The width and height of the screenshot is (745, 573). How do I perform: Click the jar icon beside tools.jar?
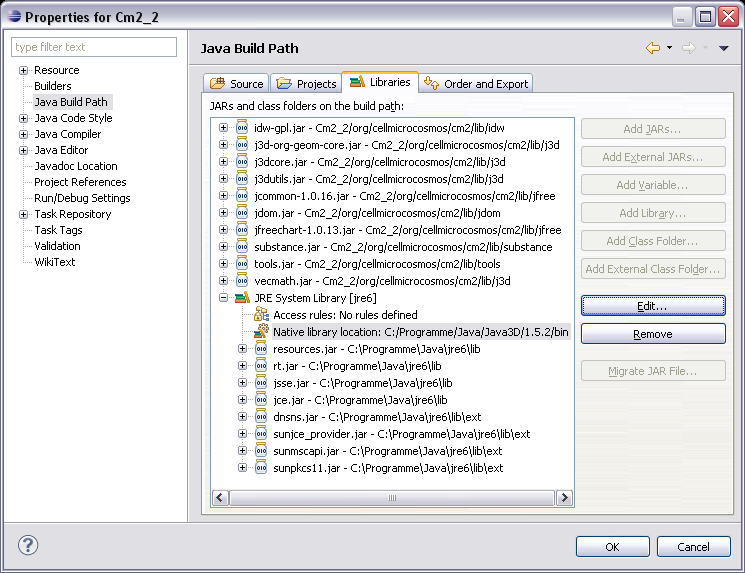point(242,263)
